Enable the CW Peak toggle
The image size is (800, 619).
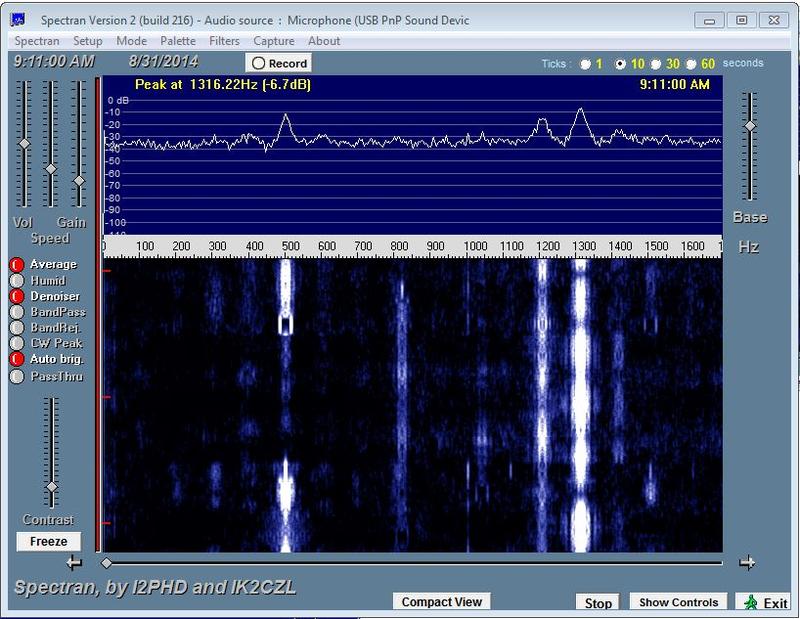(x=17, y=343)
